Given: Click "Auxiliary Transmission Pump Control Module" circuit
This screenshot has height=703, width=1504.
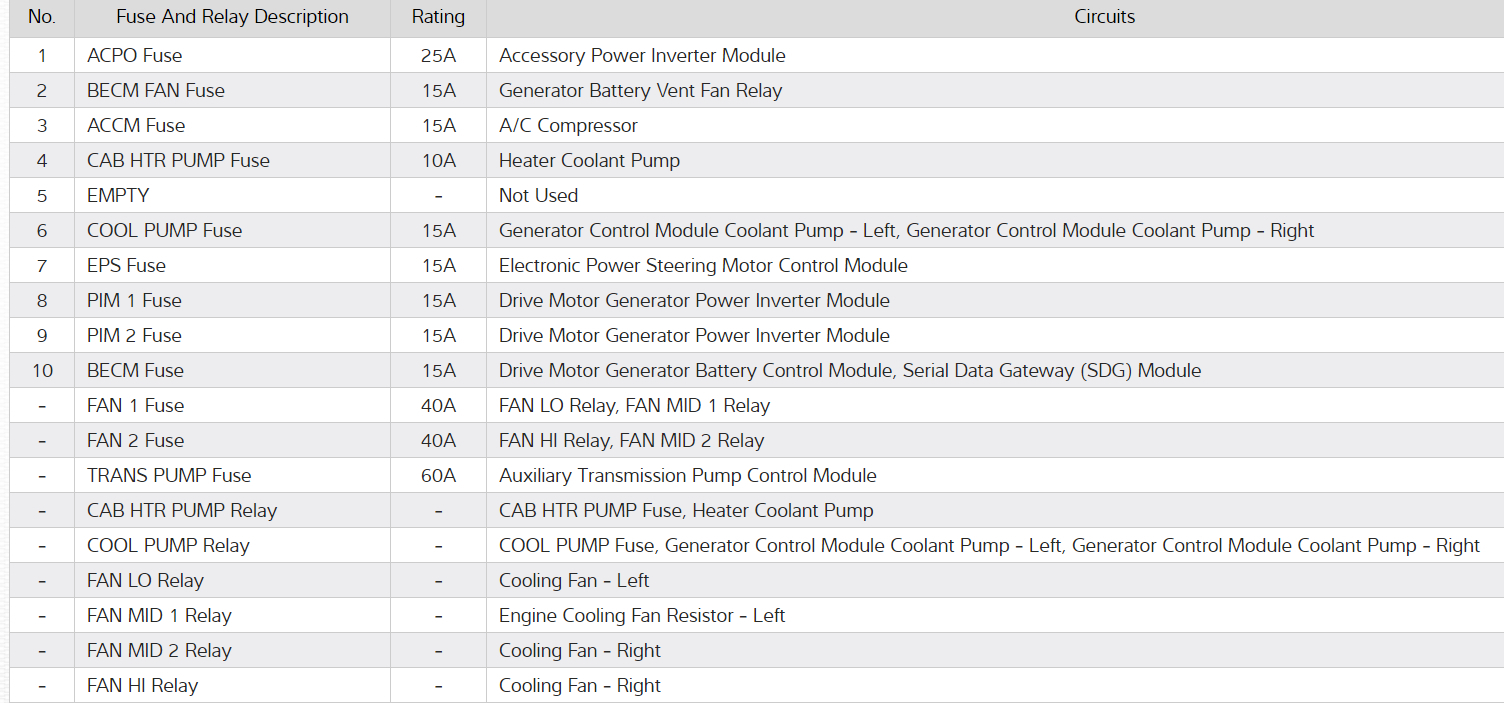Looking at the screenshot, I should (687, 475).
